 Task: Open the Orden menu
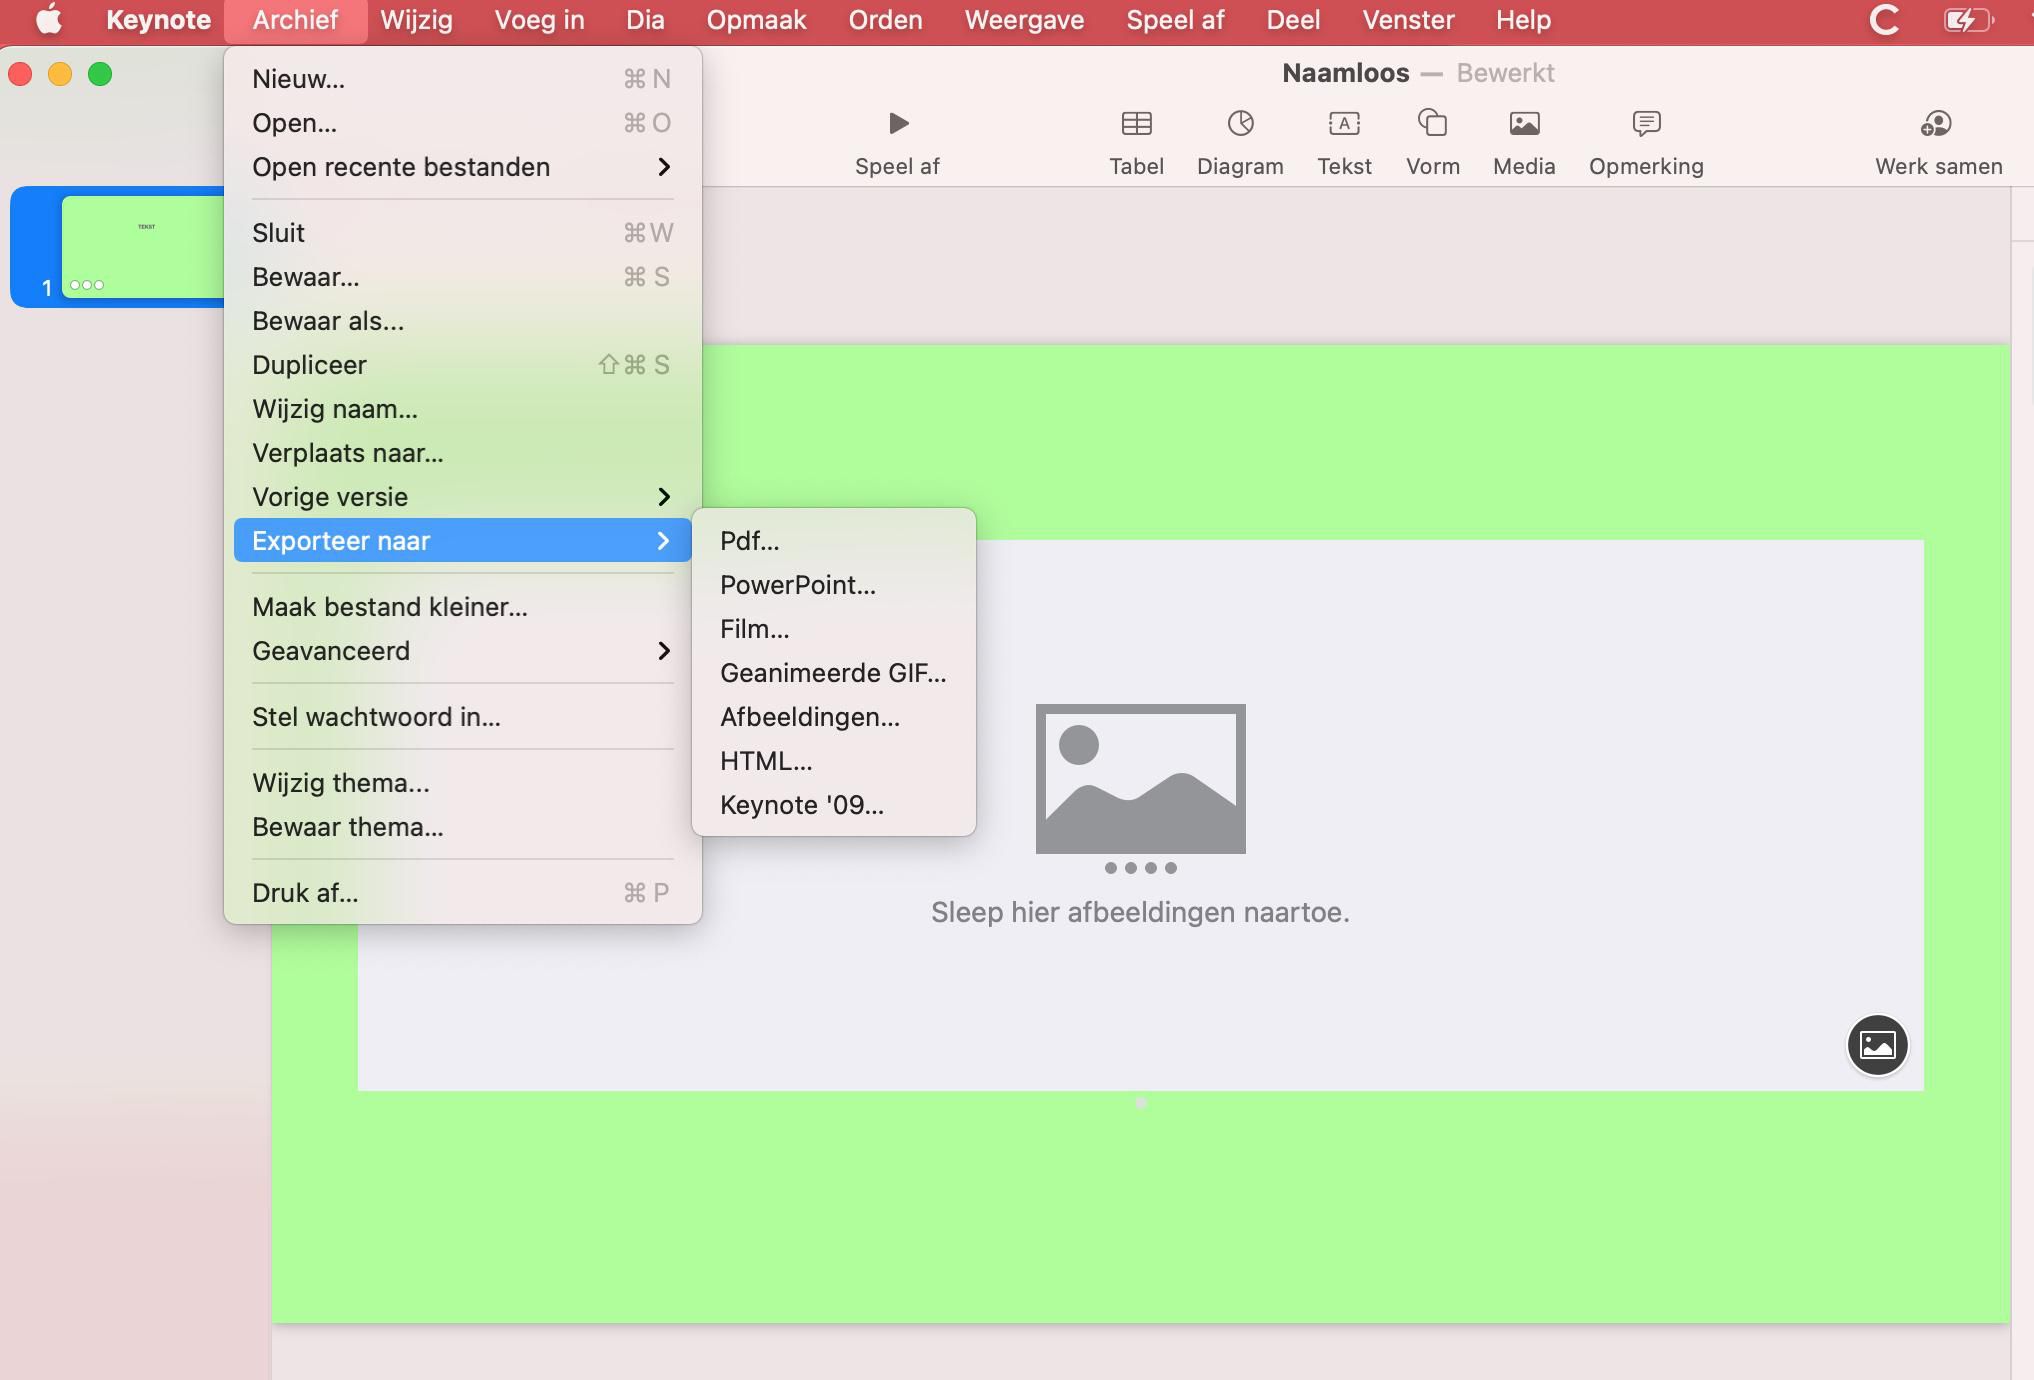[x=885, y=20]
